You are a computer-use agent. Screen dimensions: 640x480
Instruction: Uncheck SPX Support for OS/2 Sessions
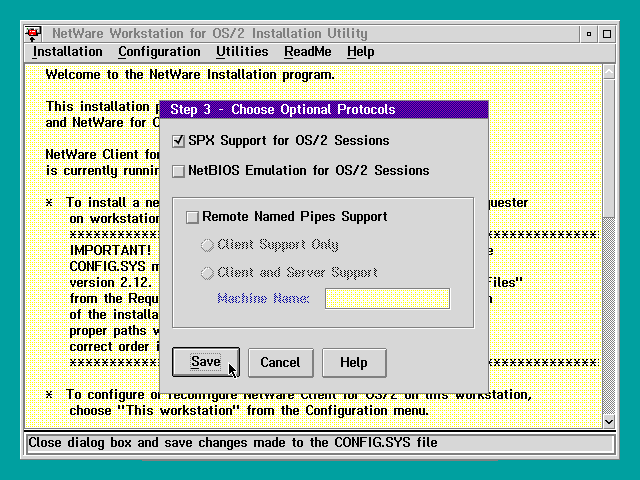(178, 141)
